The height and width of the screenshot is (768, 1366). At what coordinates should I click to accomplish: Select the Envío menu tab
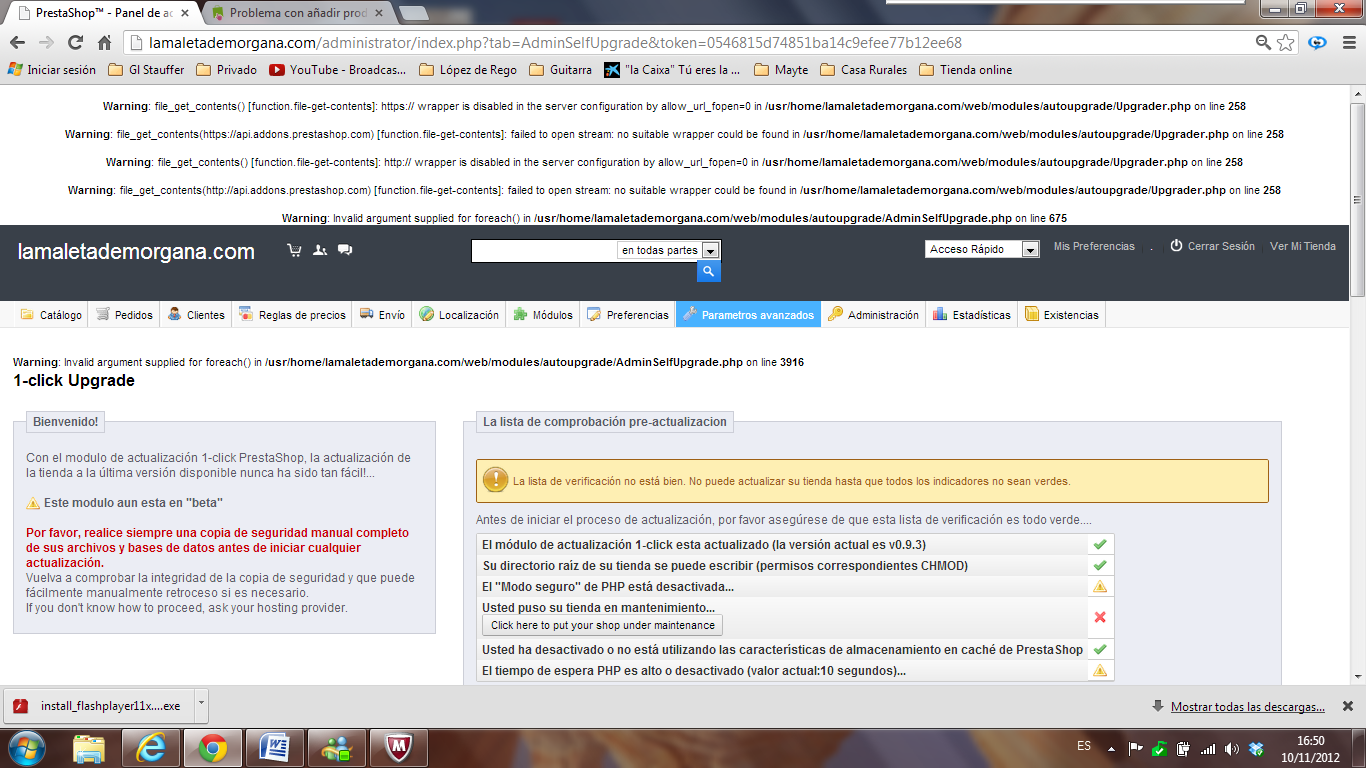tap(382, 315)
